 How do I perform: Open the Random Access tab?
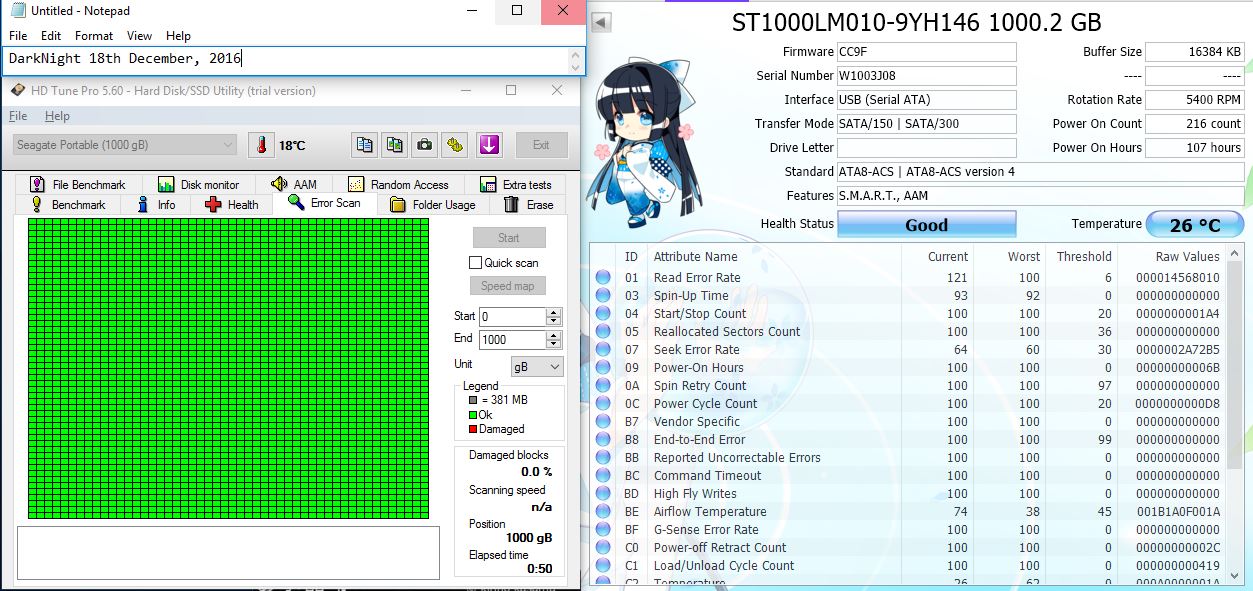pyautogui.click(x=398, y=184)
